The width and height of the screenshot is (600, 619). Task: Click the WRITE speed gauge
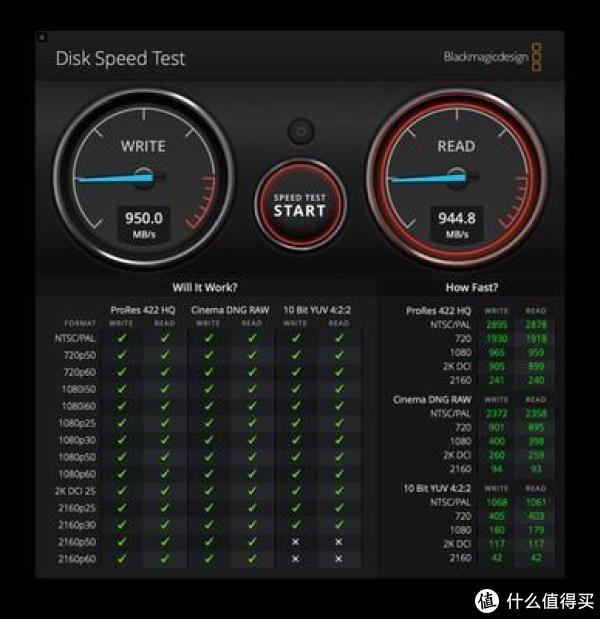144,178
